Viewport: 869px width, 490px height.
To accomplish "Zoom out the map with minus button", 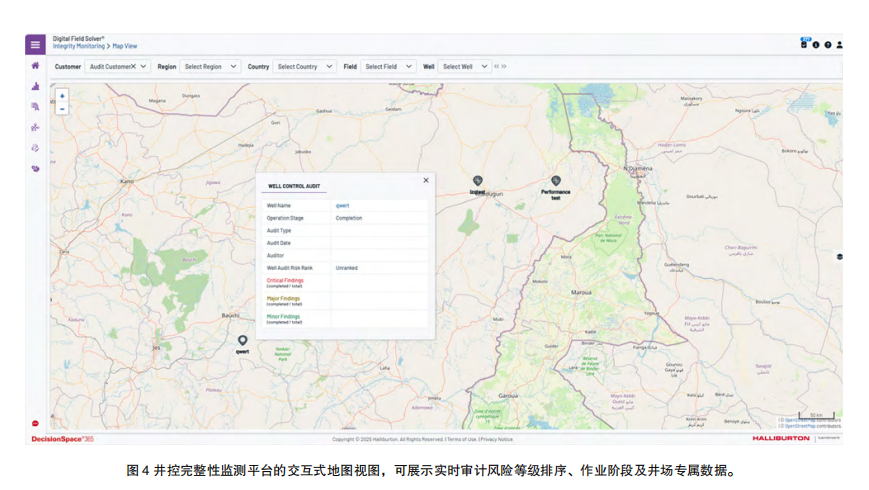I will [x=62, y=109].
